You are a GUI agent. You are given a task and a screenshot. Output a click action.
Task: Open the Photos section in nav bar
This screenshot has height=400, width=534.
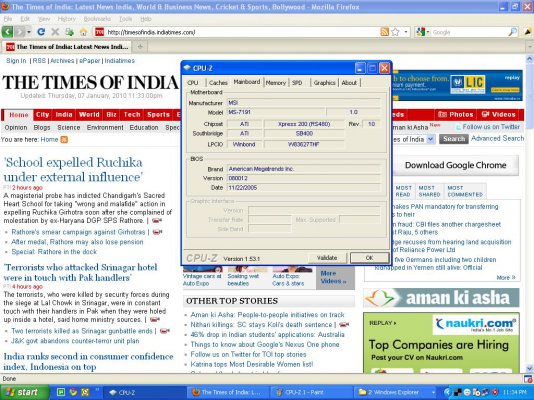coord(456,115)
